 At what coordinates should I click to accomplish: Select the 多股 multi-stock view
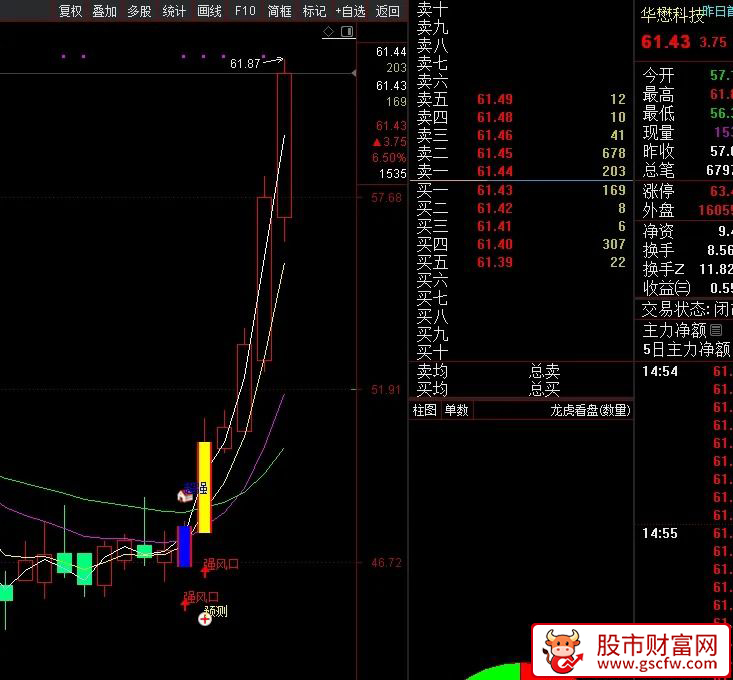tap(139, 11)
